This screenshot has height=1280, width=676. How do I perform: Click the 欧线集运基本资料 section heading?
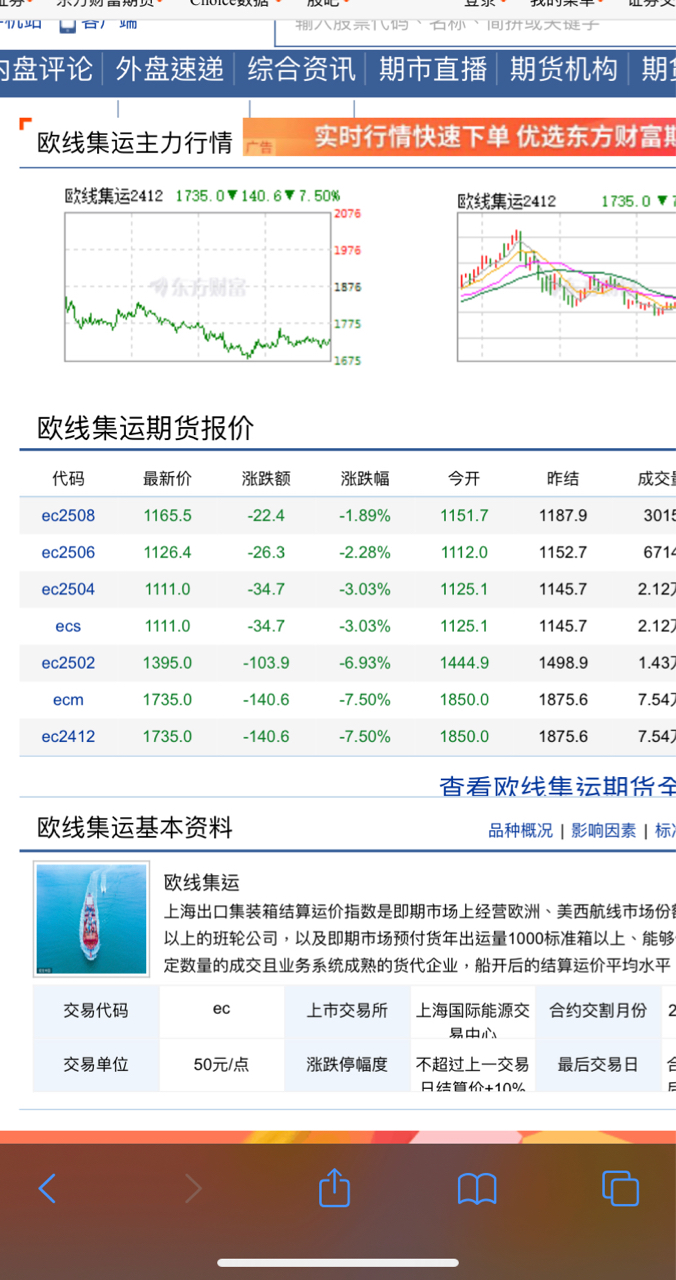point(135,828)
